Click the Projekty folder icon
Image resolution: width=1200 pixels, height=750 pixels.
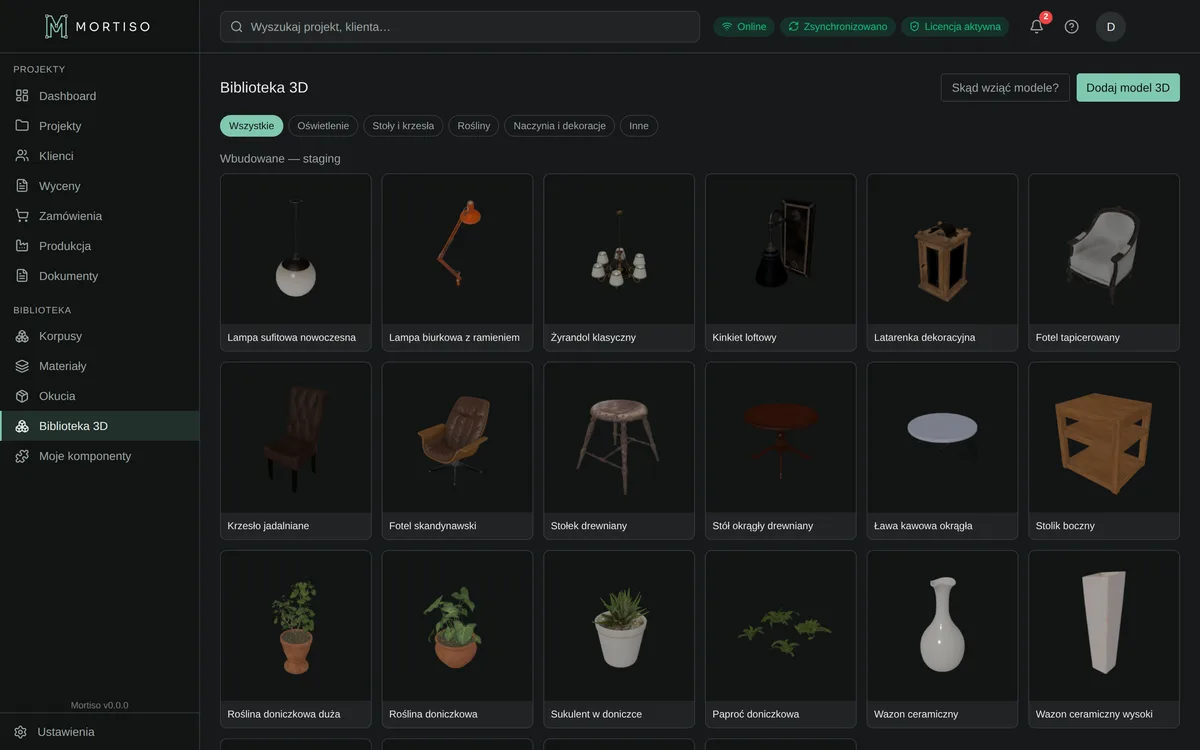pos(22,126)
